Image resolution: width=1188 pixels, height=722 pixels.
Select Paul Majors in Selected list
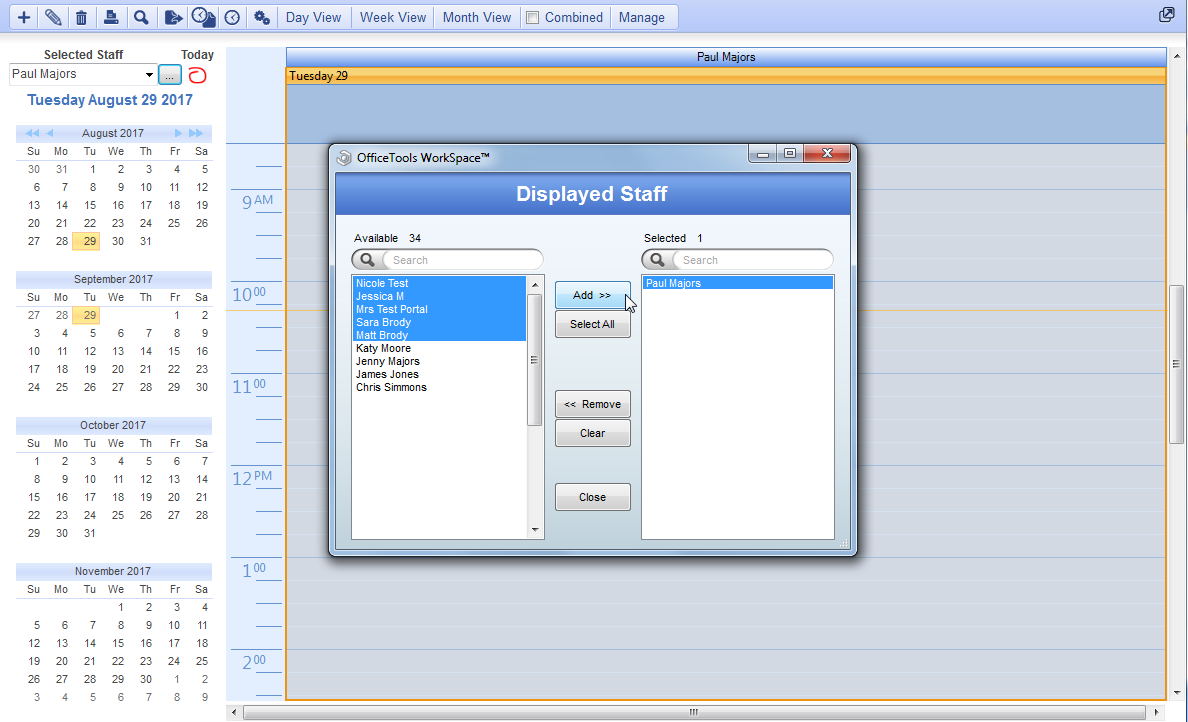pyautogui.click(x=737, y=283)
